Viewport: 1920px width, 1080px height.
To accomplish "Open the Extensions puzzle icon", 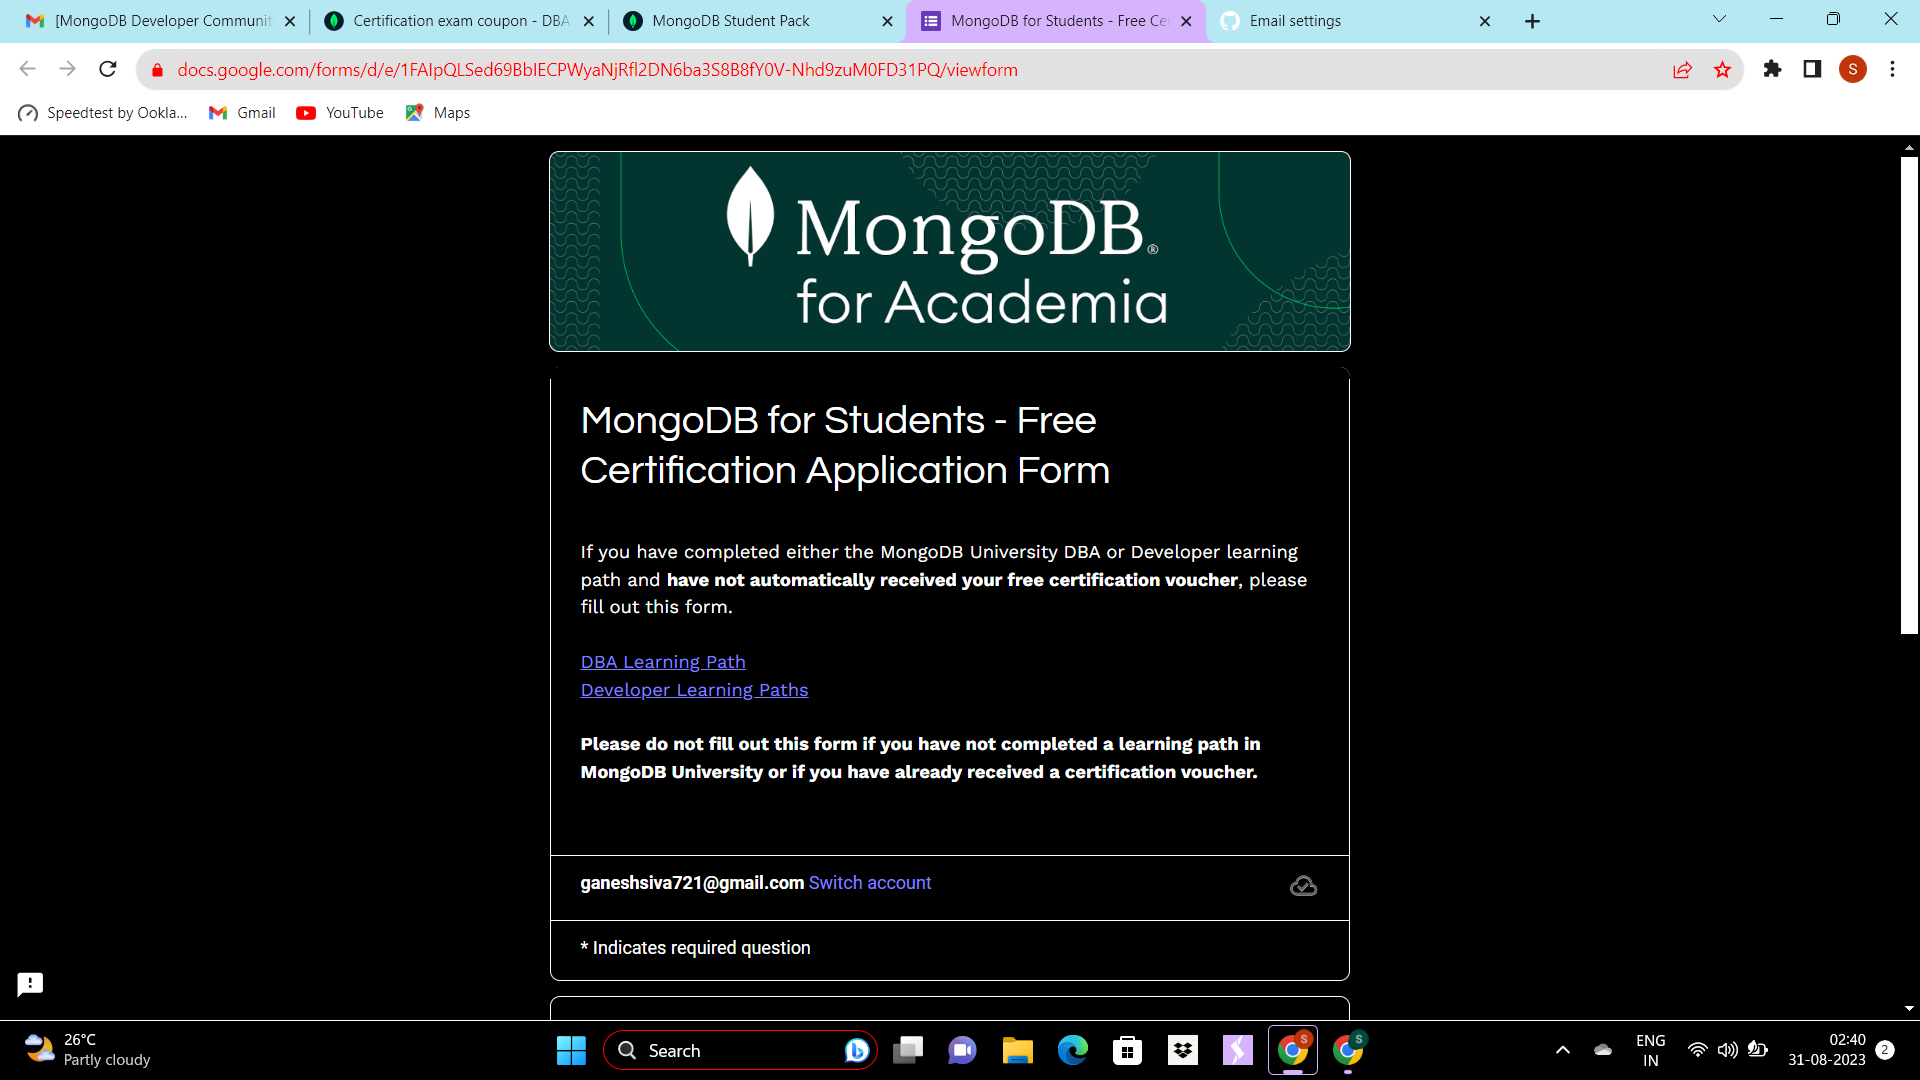I will (x=1772, y=69).
